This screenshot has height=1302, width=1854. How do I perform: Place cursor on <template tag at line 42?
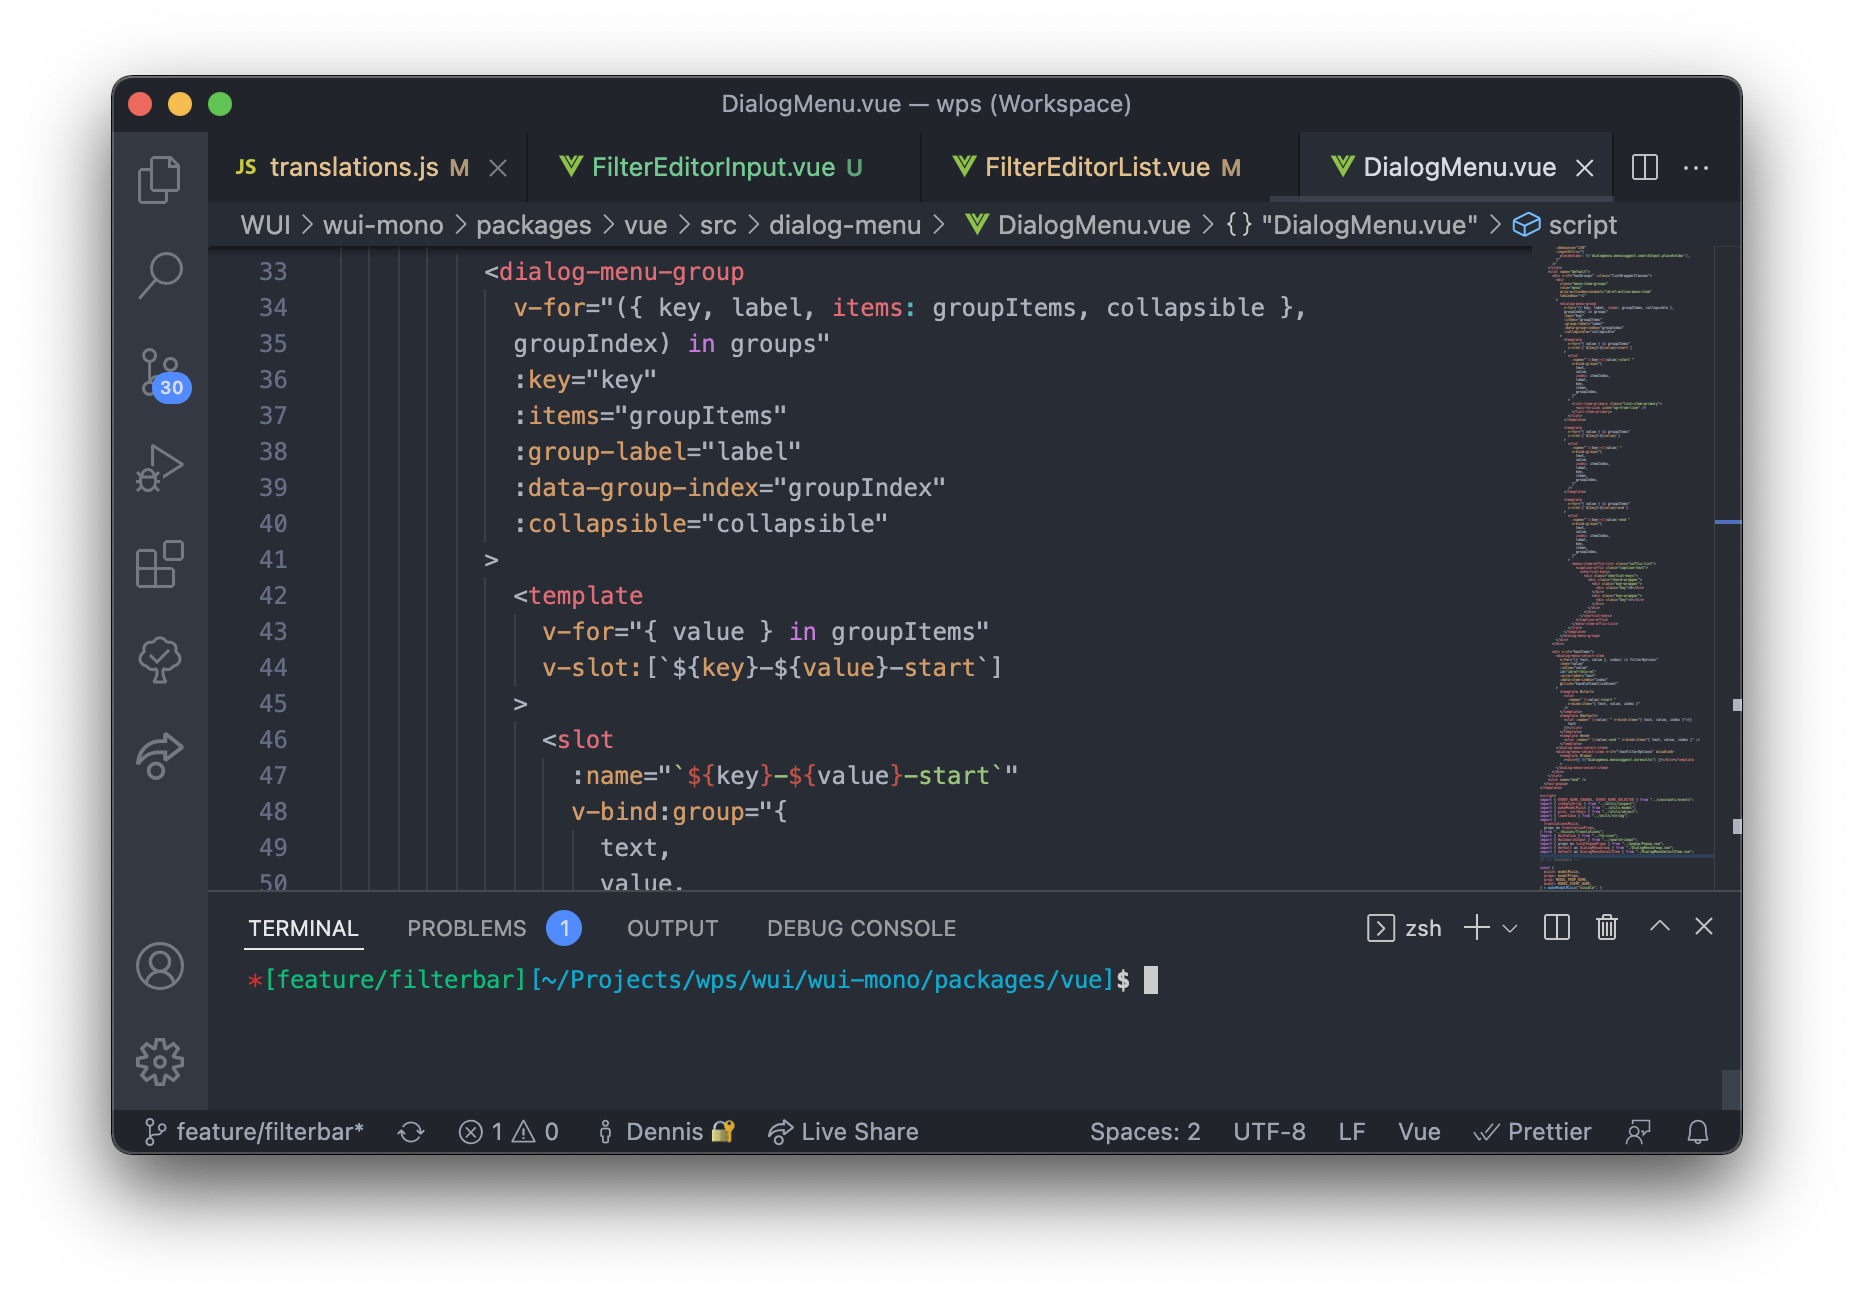(578, 595)
